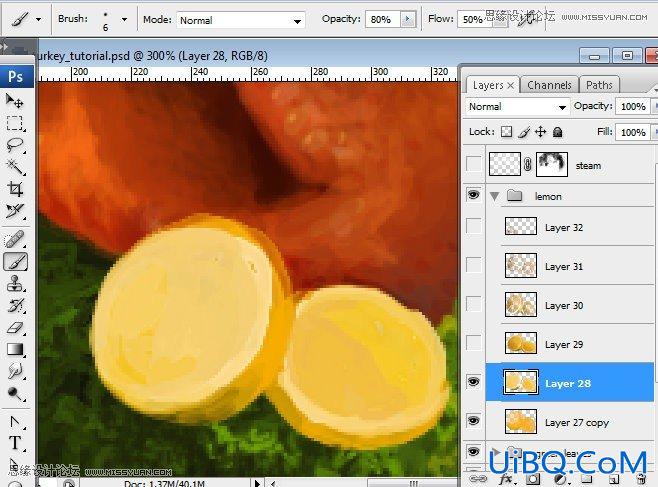Select the Healing Brush tool

point(15,240)
